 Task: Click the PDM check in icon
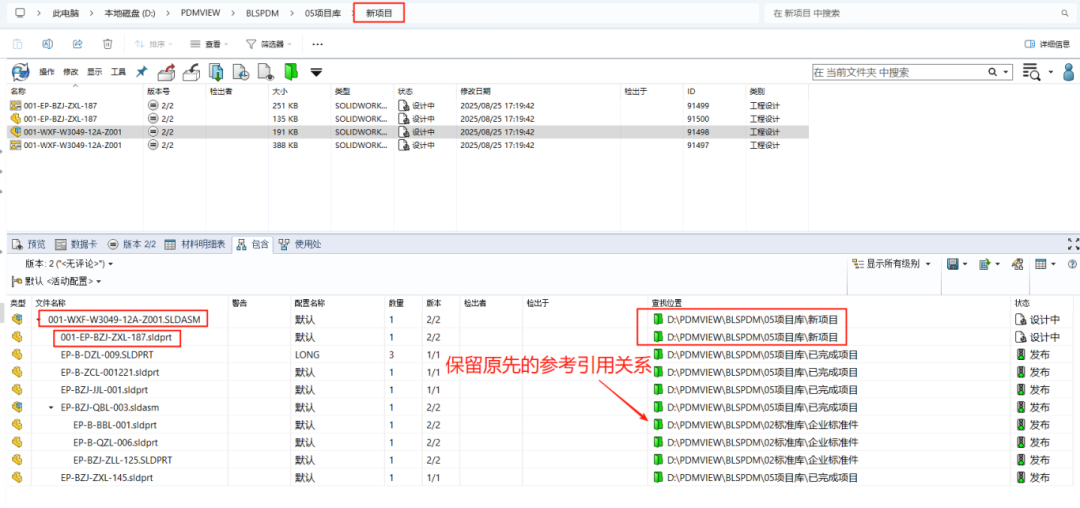click(x=191, y=72)
